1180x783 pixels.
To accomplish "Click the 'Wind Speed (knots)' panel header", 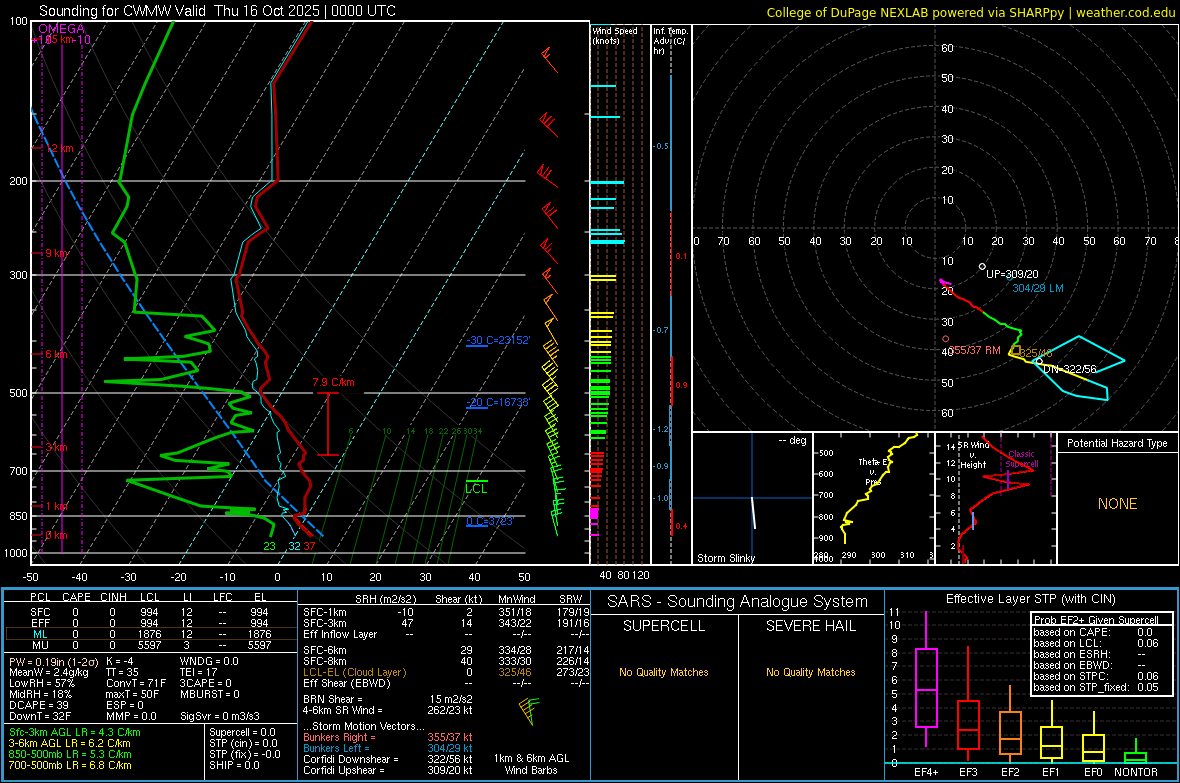I will 615,35.
